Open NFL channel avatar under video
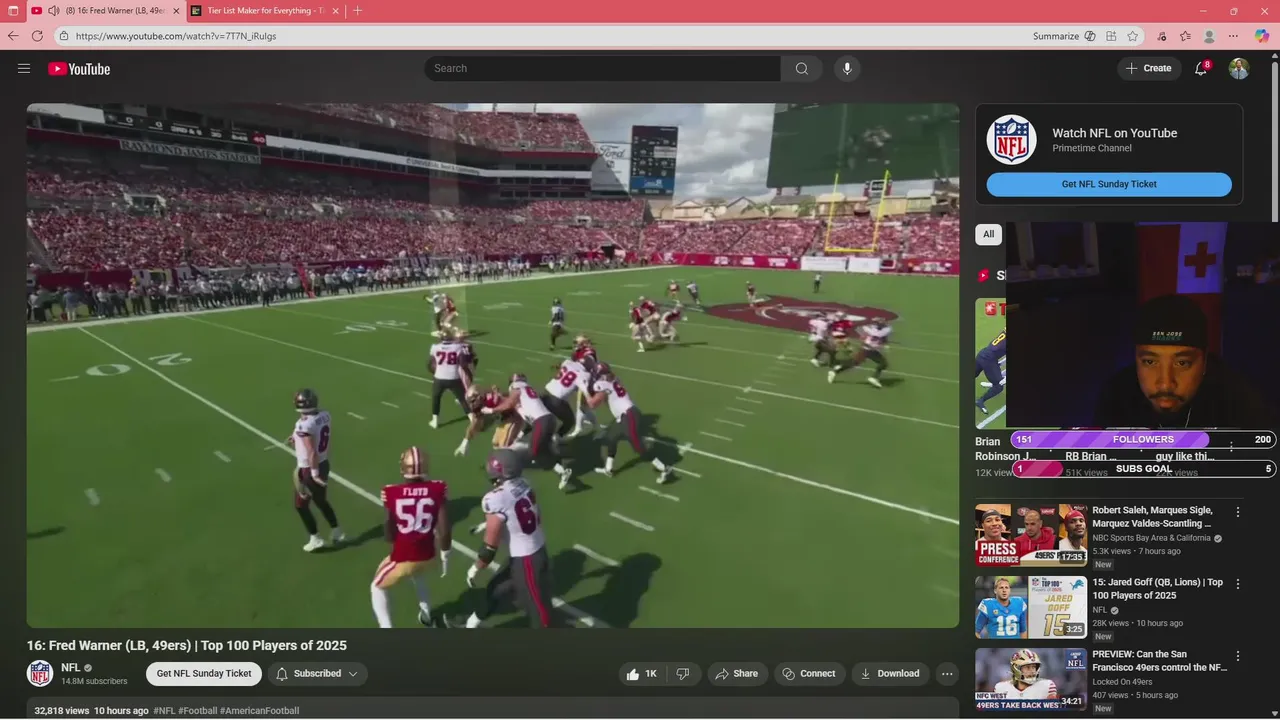Image resolution: width=1280 pixels, height=720 pixels. [x=40, y=673]
